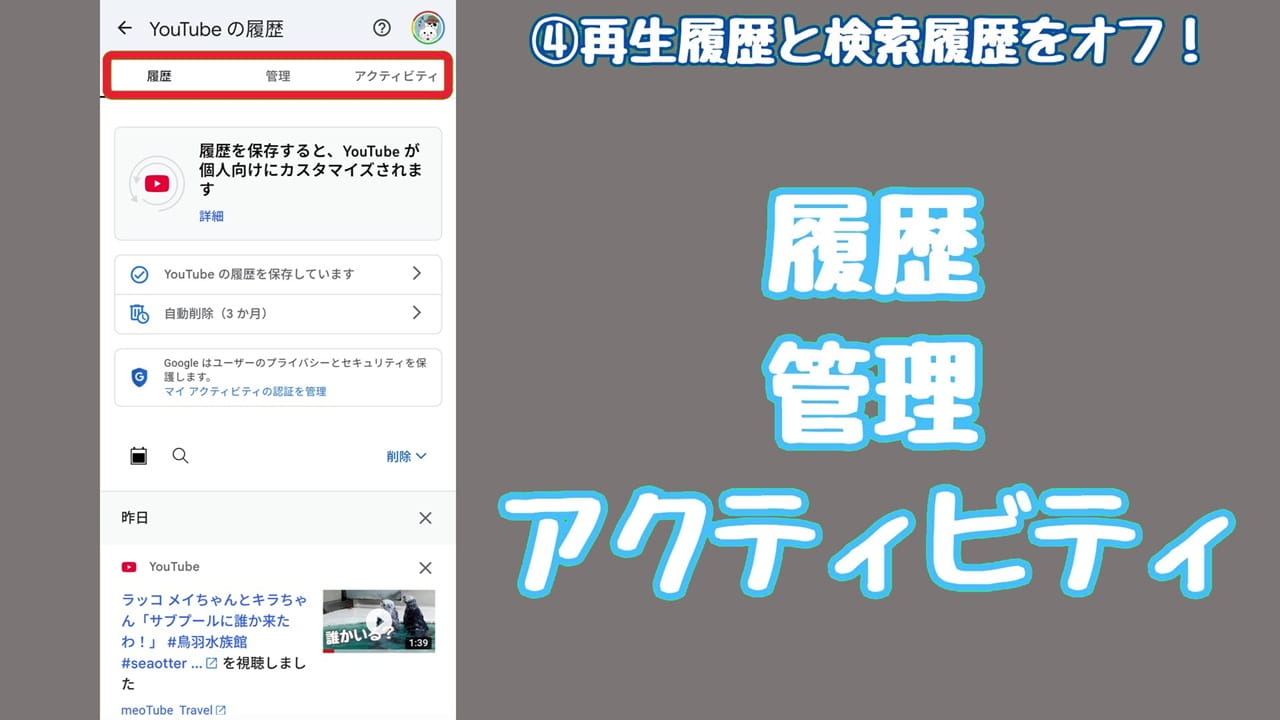Open マイ アクティビティの認証を管理 link
Image resolution: width=1280 pixels, height=720 pixels.
click(245, 391)
